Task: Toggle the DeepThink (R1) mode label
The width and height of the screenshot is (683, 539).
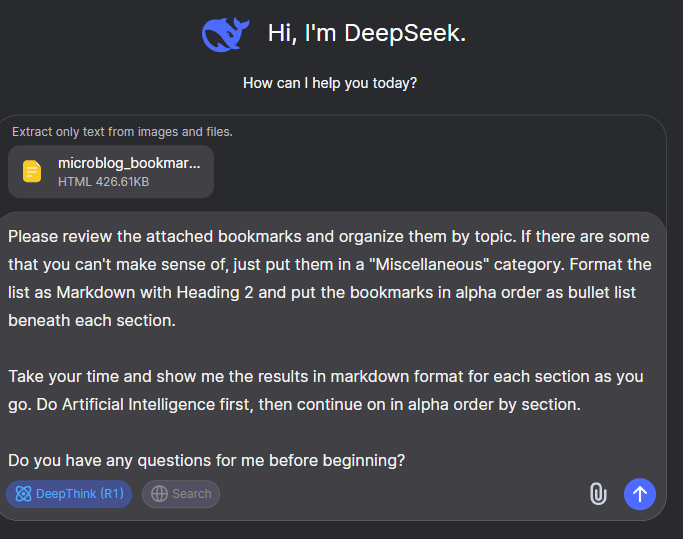Action: (x=79, y=494)
